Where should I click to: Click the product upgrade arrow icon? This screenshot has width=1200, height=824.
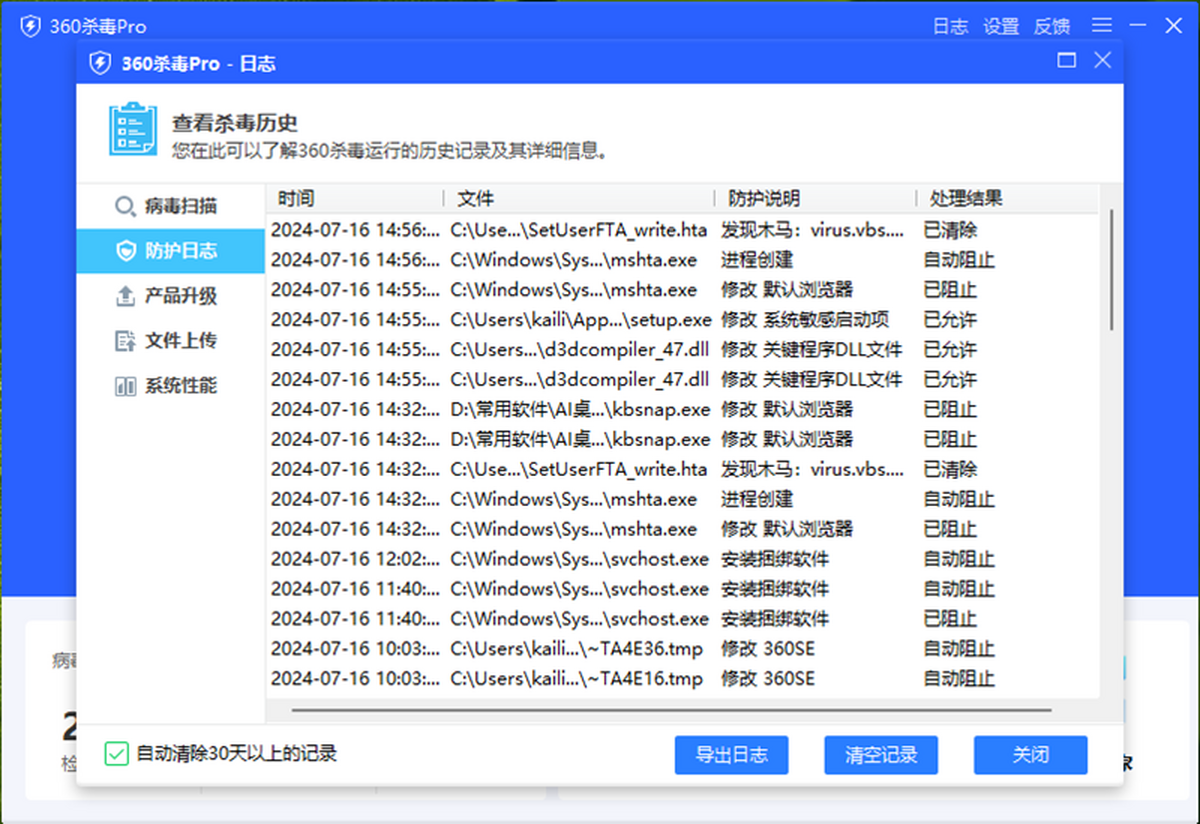pos(126,296)
